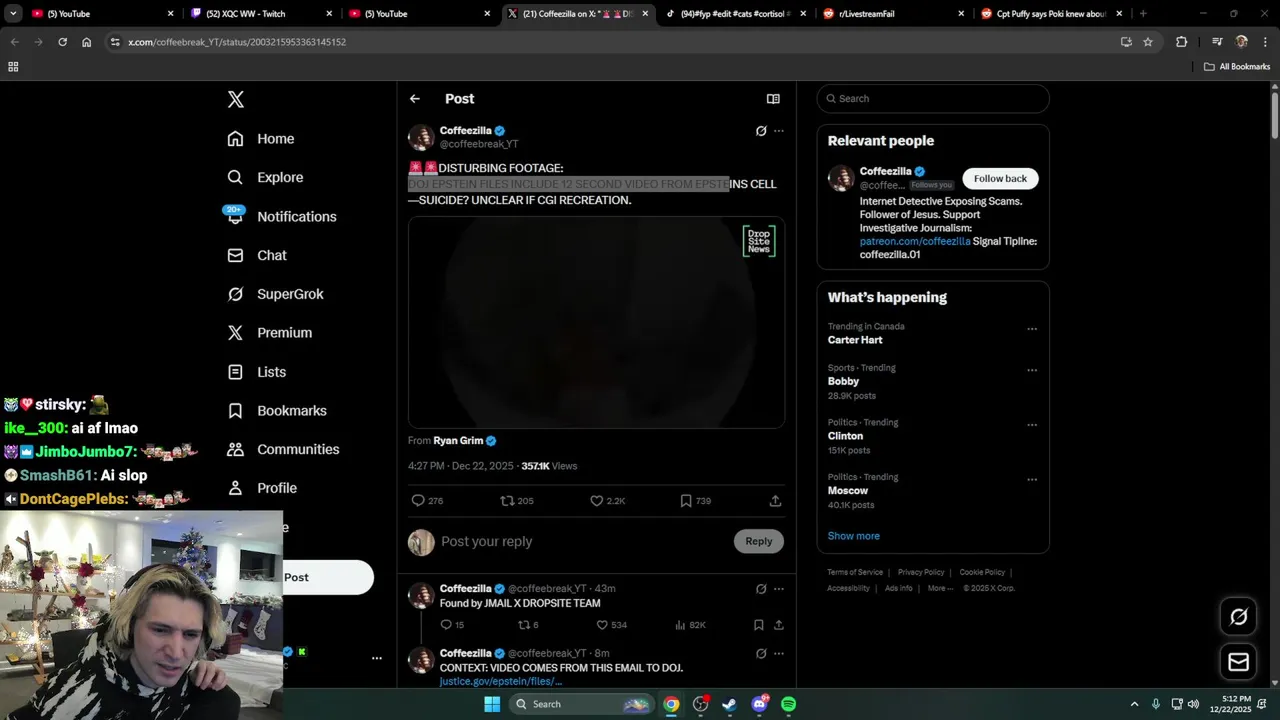The width and height of the screenshot is (1280, 720).
Task: Click the browser address bar
Action: click(610, 42)
